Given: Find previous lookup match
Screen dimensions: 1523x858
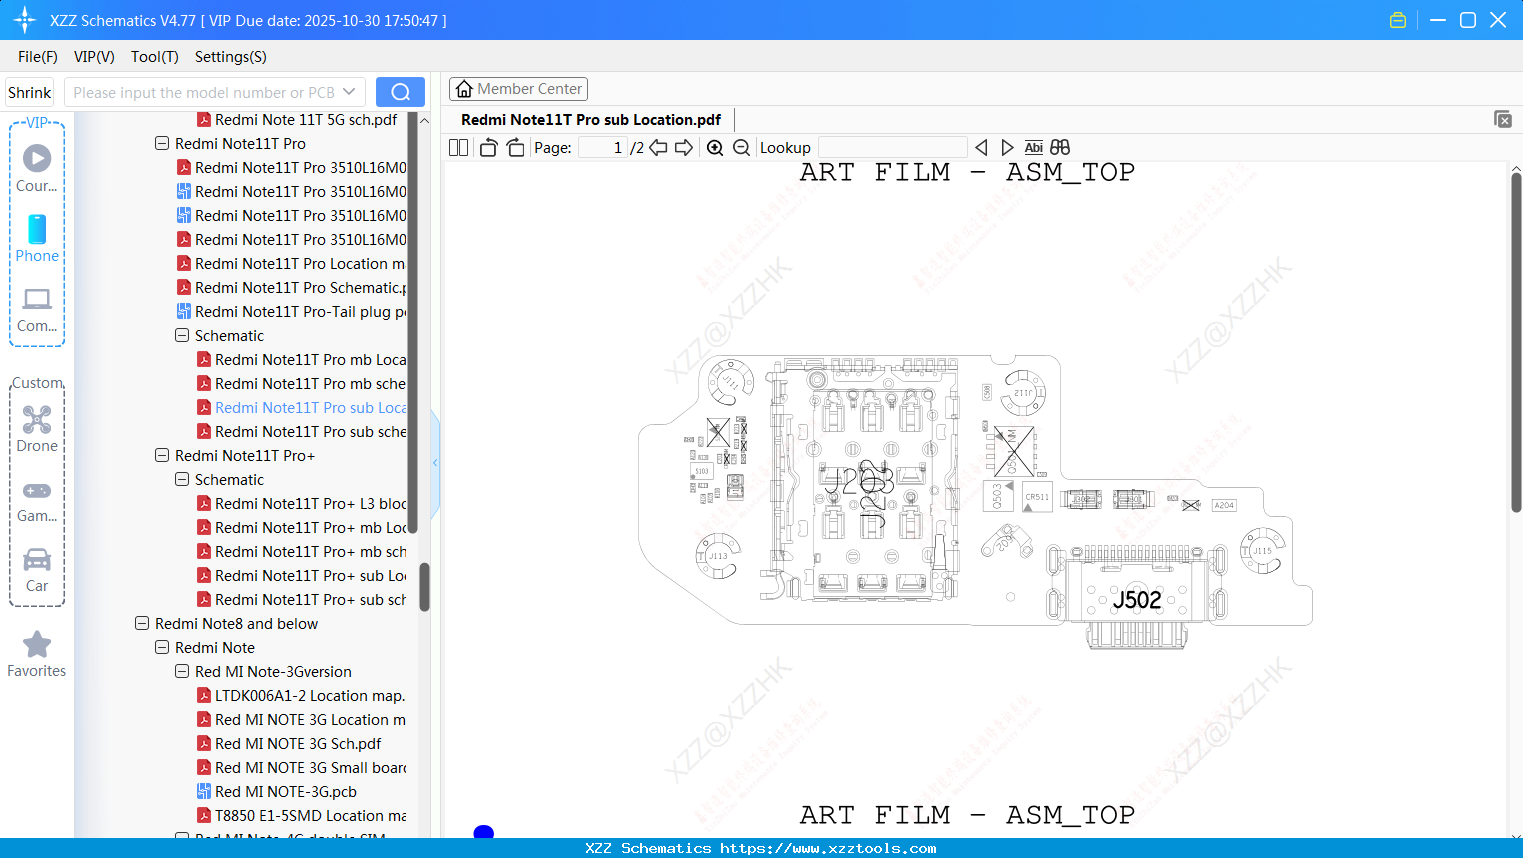Looking at the screenshot, I should coord(981,148).
